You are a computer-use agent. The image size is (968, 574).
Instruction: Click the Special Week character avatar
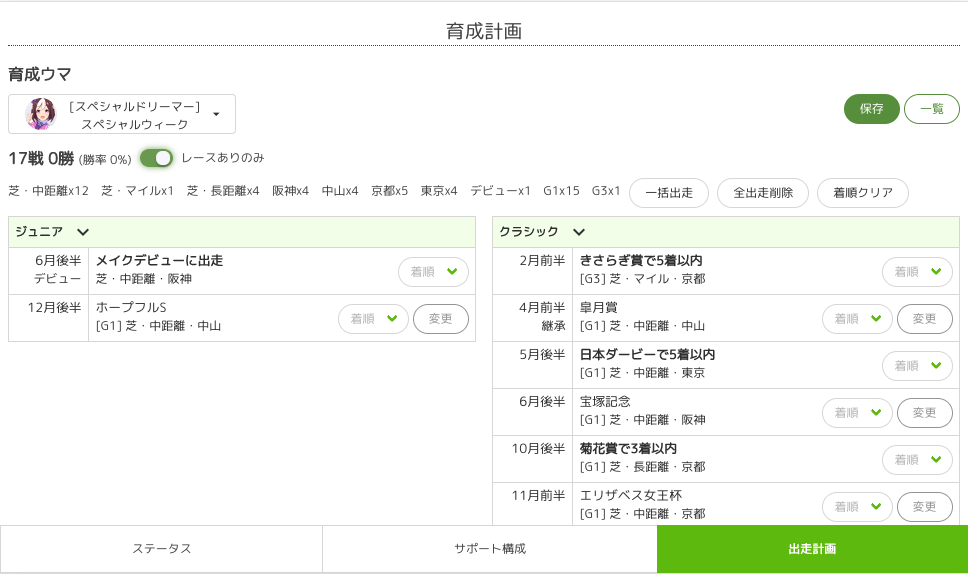(41, 114)
